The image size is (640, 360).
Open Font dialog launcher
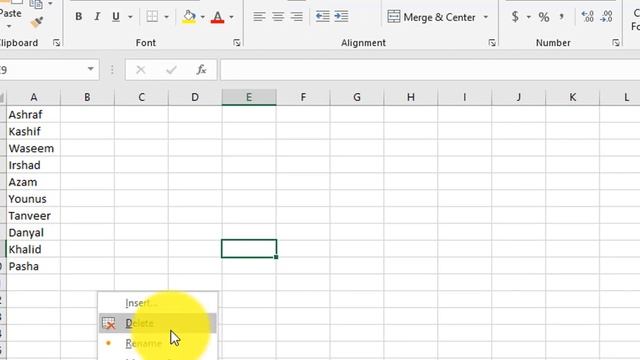237,43
